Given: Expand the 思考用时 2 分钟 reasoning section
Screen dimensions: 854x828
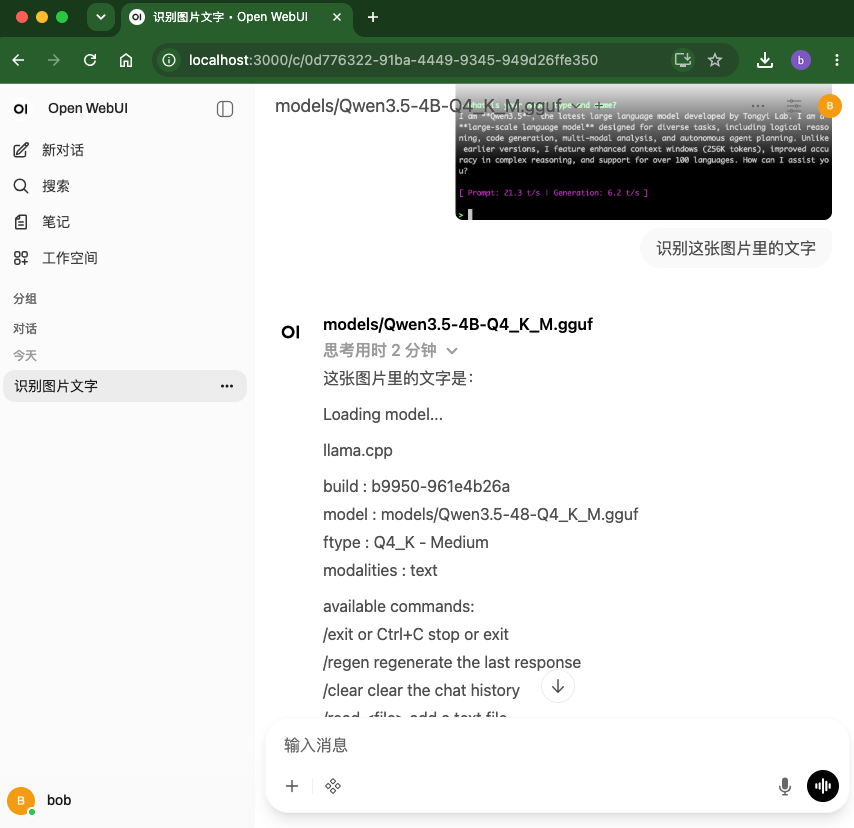Looking at the screenshot, I should click(390, 350).
